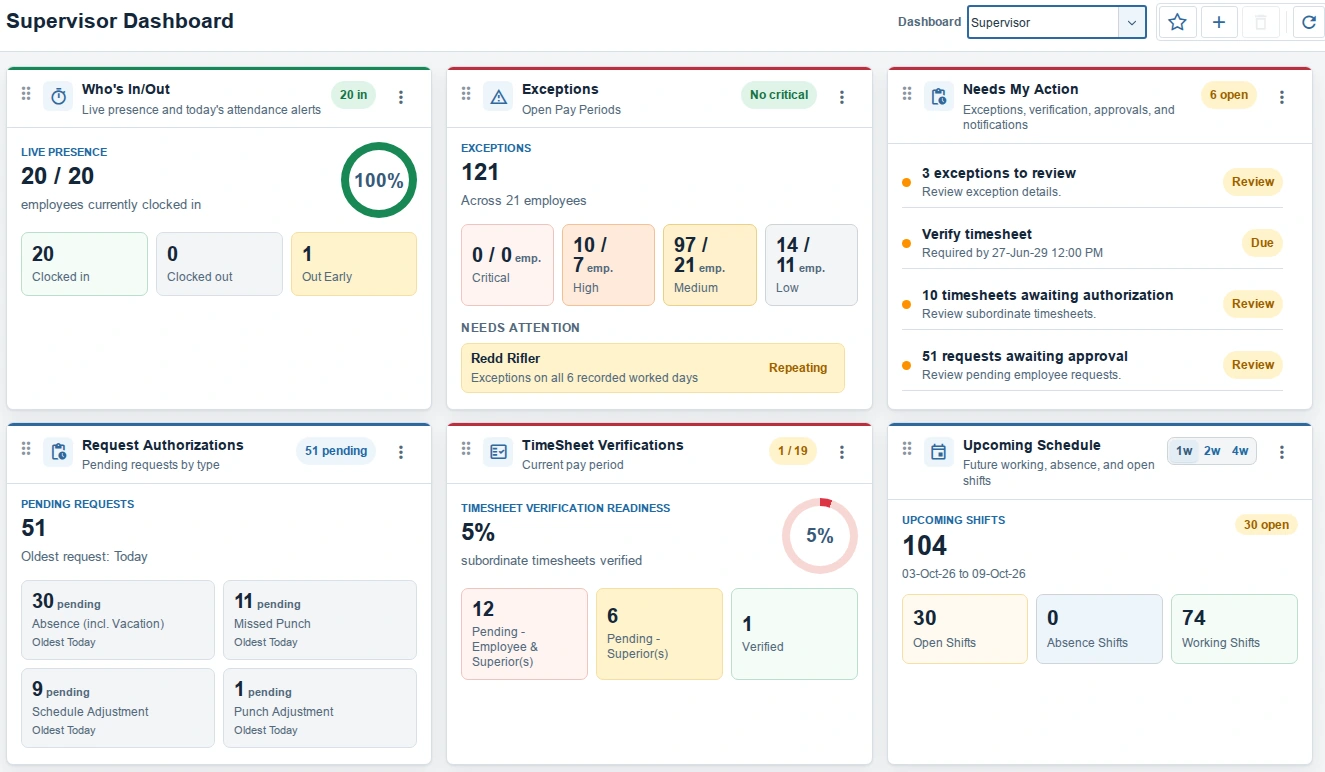Open the Redd Rifler needs-attention row
1325x772 pixels.
point(653,368)
